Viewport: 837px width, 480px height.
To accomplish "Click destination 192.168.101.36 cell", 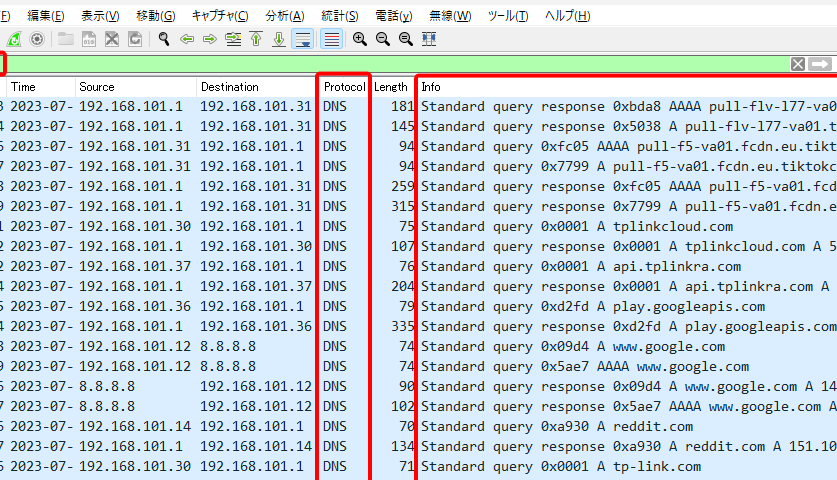I will 256,327.
